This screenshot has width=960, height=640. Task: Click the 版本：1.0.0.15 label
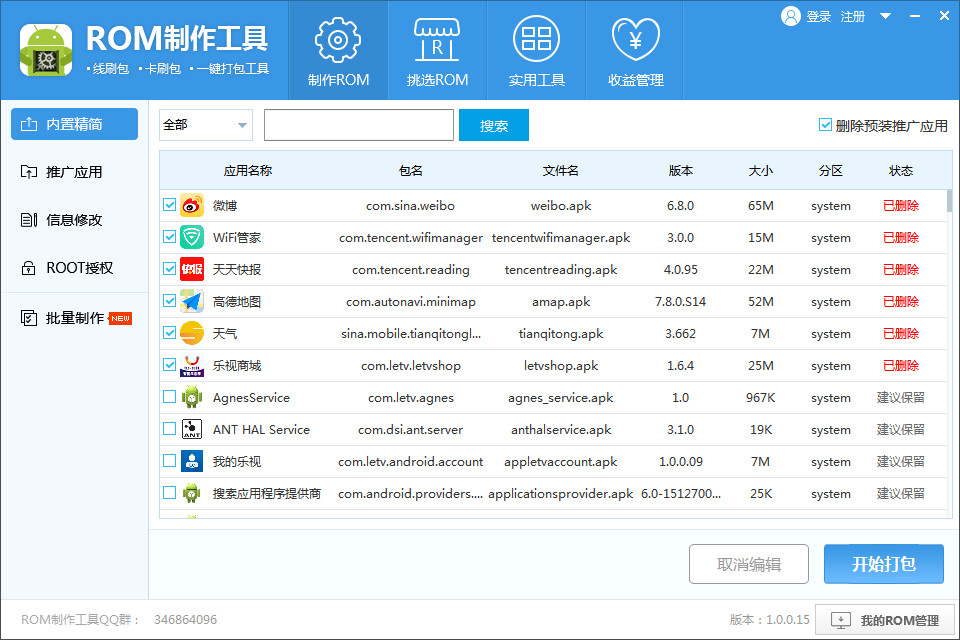pos(770,620)
